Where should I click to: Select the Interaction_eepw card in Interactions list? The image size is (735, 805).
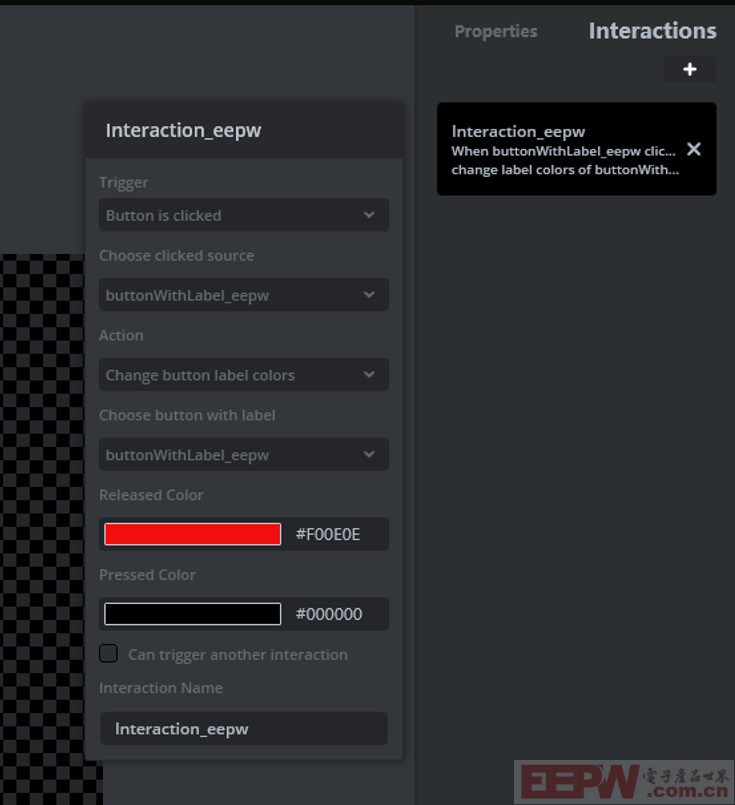click(576, 149)
